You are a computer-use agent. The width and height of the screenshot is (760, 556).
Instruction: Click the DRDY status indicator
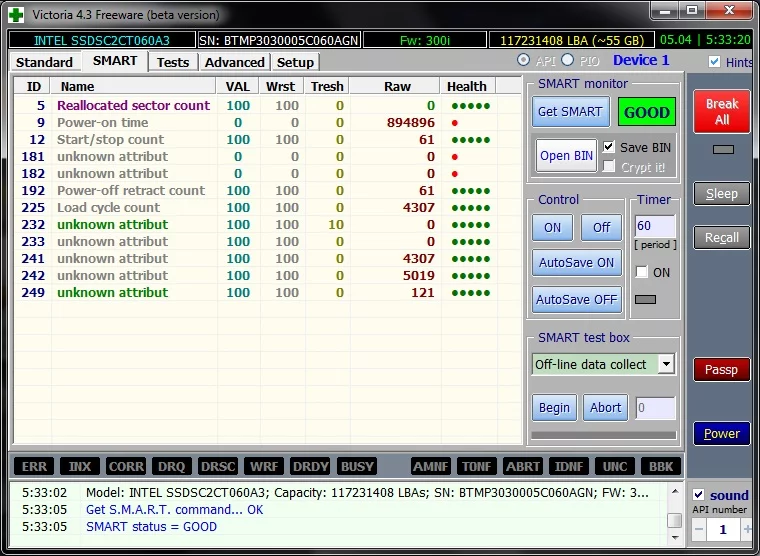click(x=311, y=466)
